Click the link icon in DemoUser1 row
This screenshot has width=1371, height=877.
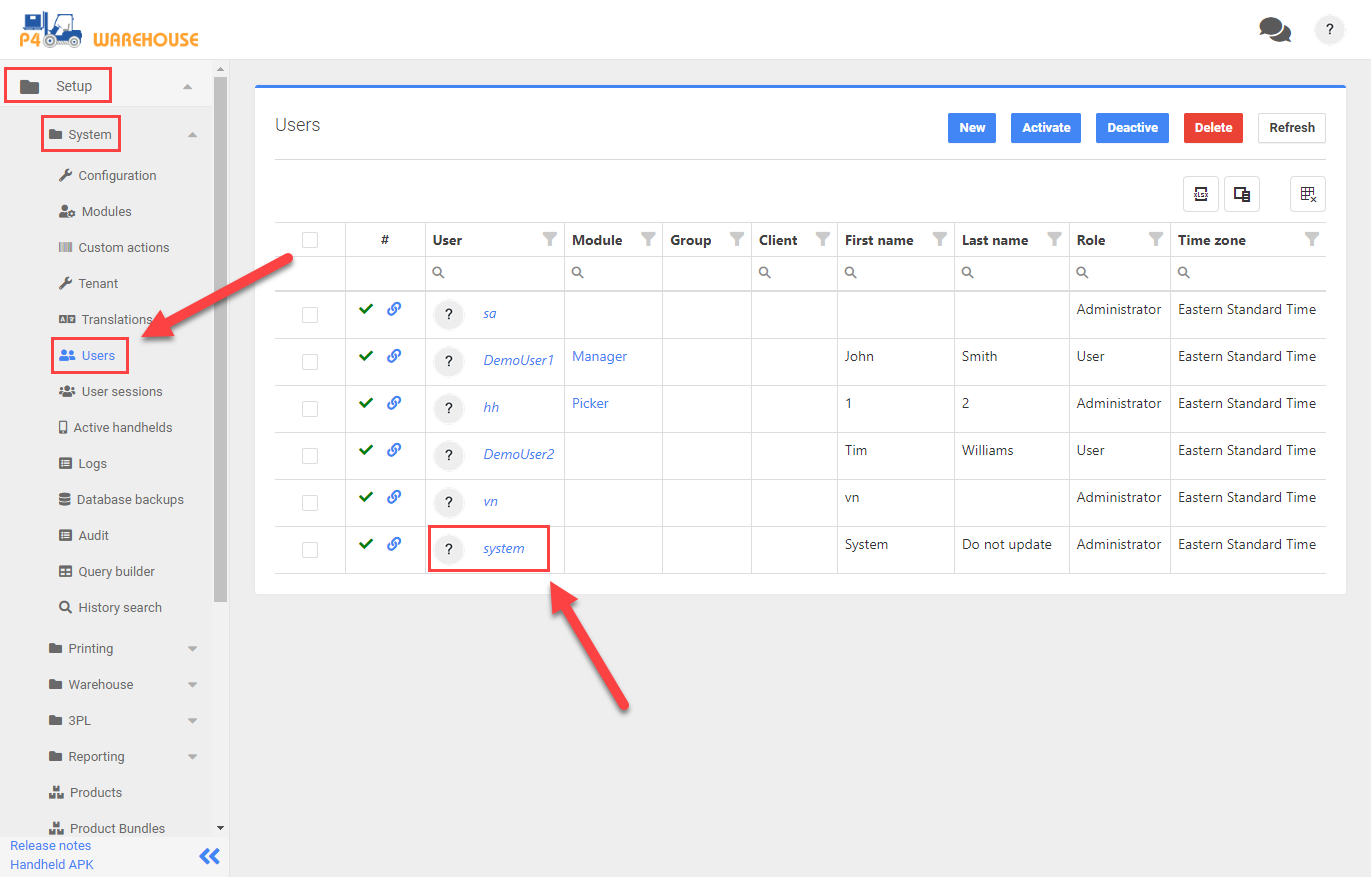tap(394, 356)
